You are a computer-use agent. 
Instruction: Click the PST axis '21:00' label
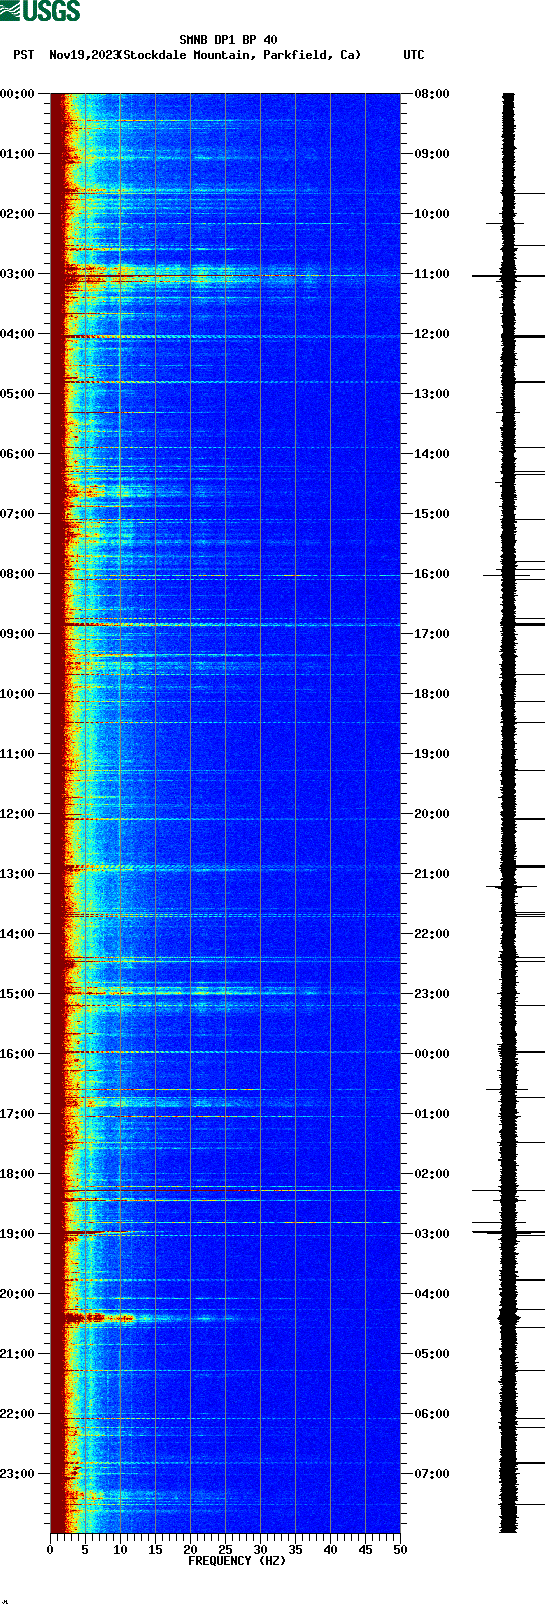click(x=18, y=1354)
